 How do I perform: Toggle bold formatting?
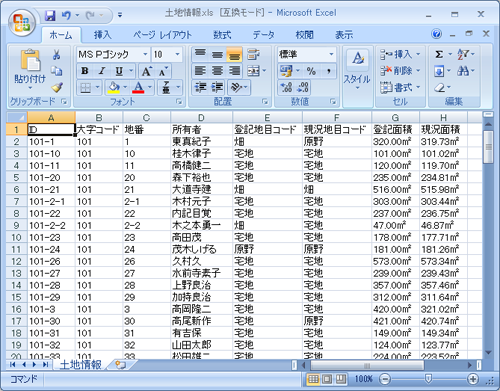coord(85,71)
